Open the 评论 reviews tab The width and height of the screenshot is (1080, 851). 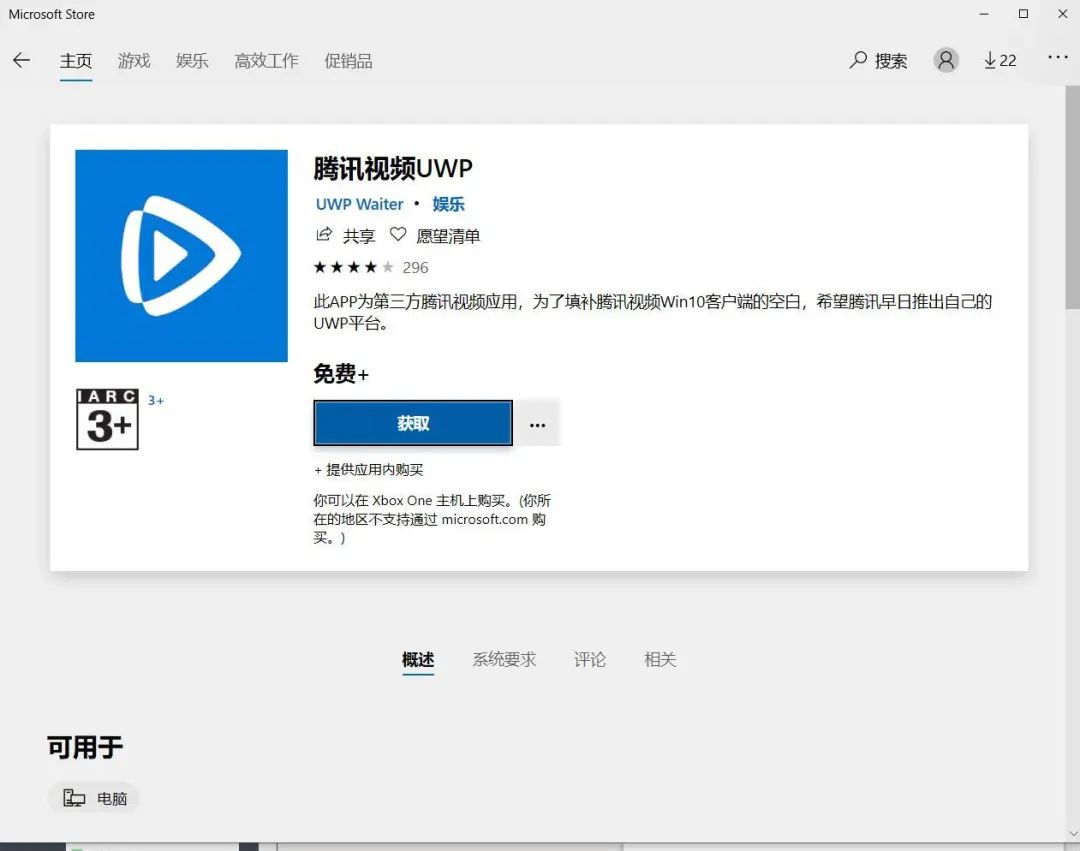(589, 660)
